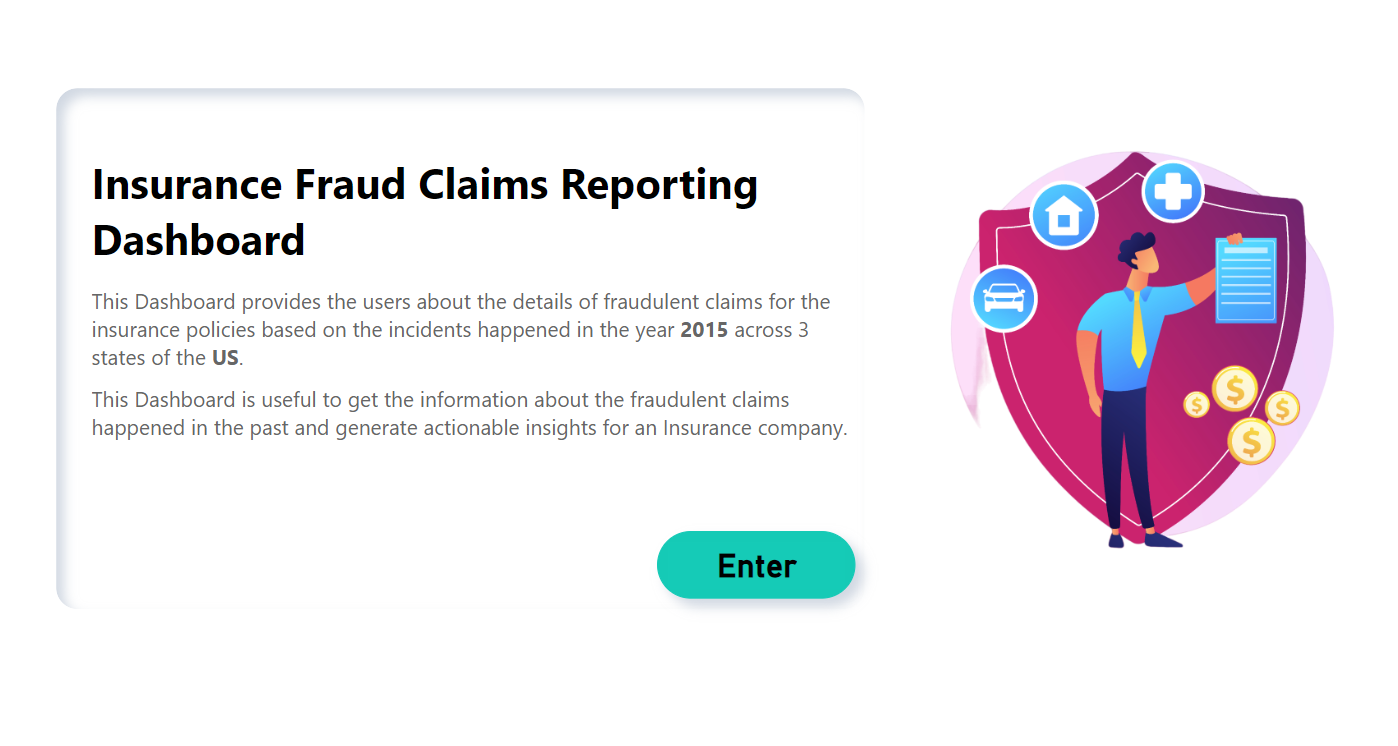Click the word Dashboard in the title
This screenshot has width=1398, height=746.
tap(198, 240)
